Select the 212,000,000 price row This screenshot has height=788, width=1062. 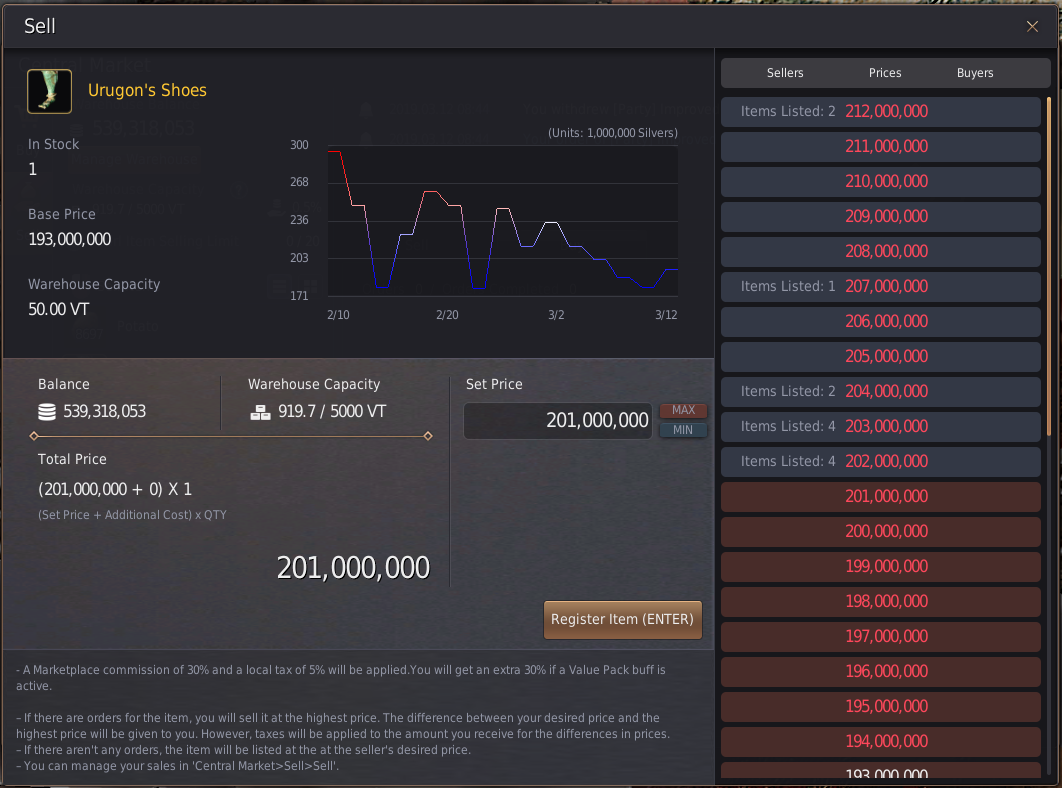pos(880,112)
